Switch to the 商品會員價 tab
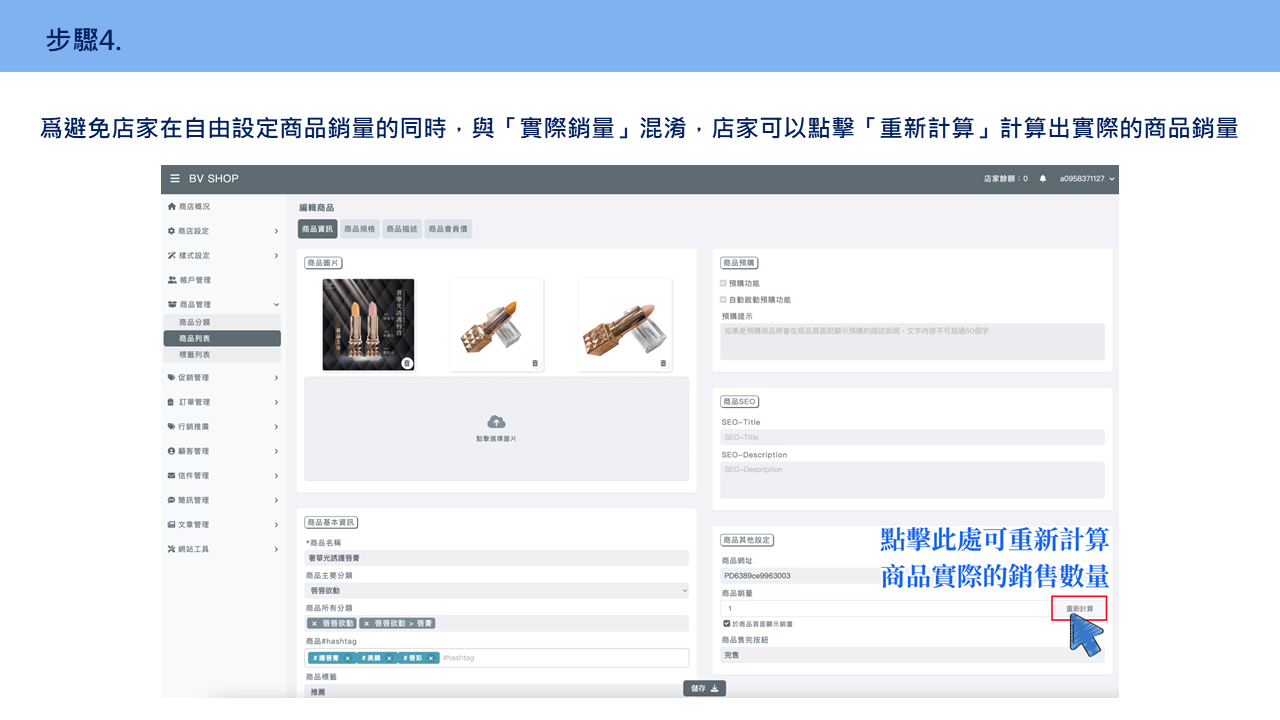The height and width of the screenshot is (720, 1280). point(448,229)
